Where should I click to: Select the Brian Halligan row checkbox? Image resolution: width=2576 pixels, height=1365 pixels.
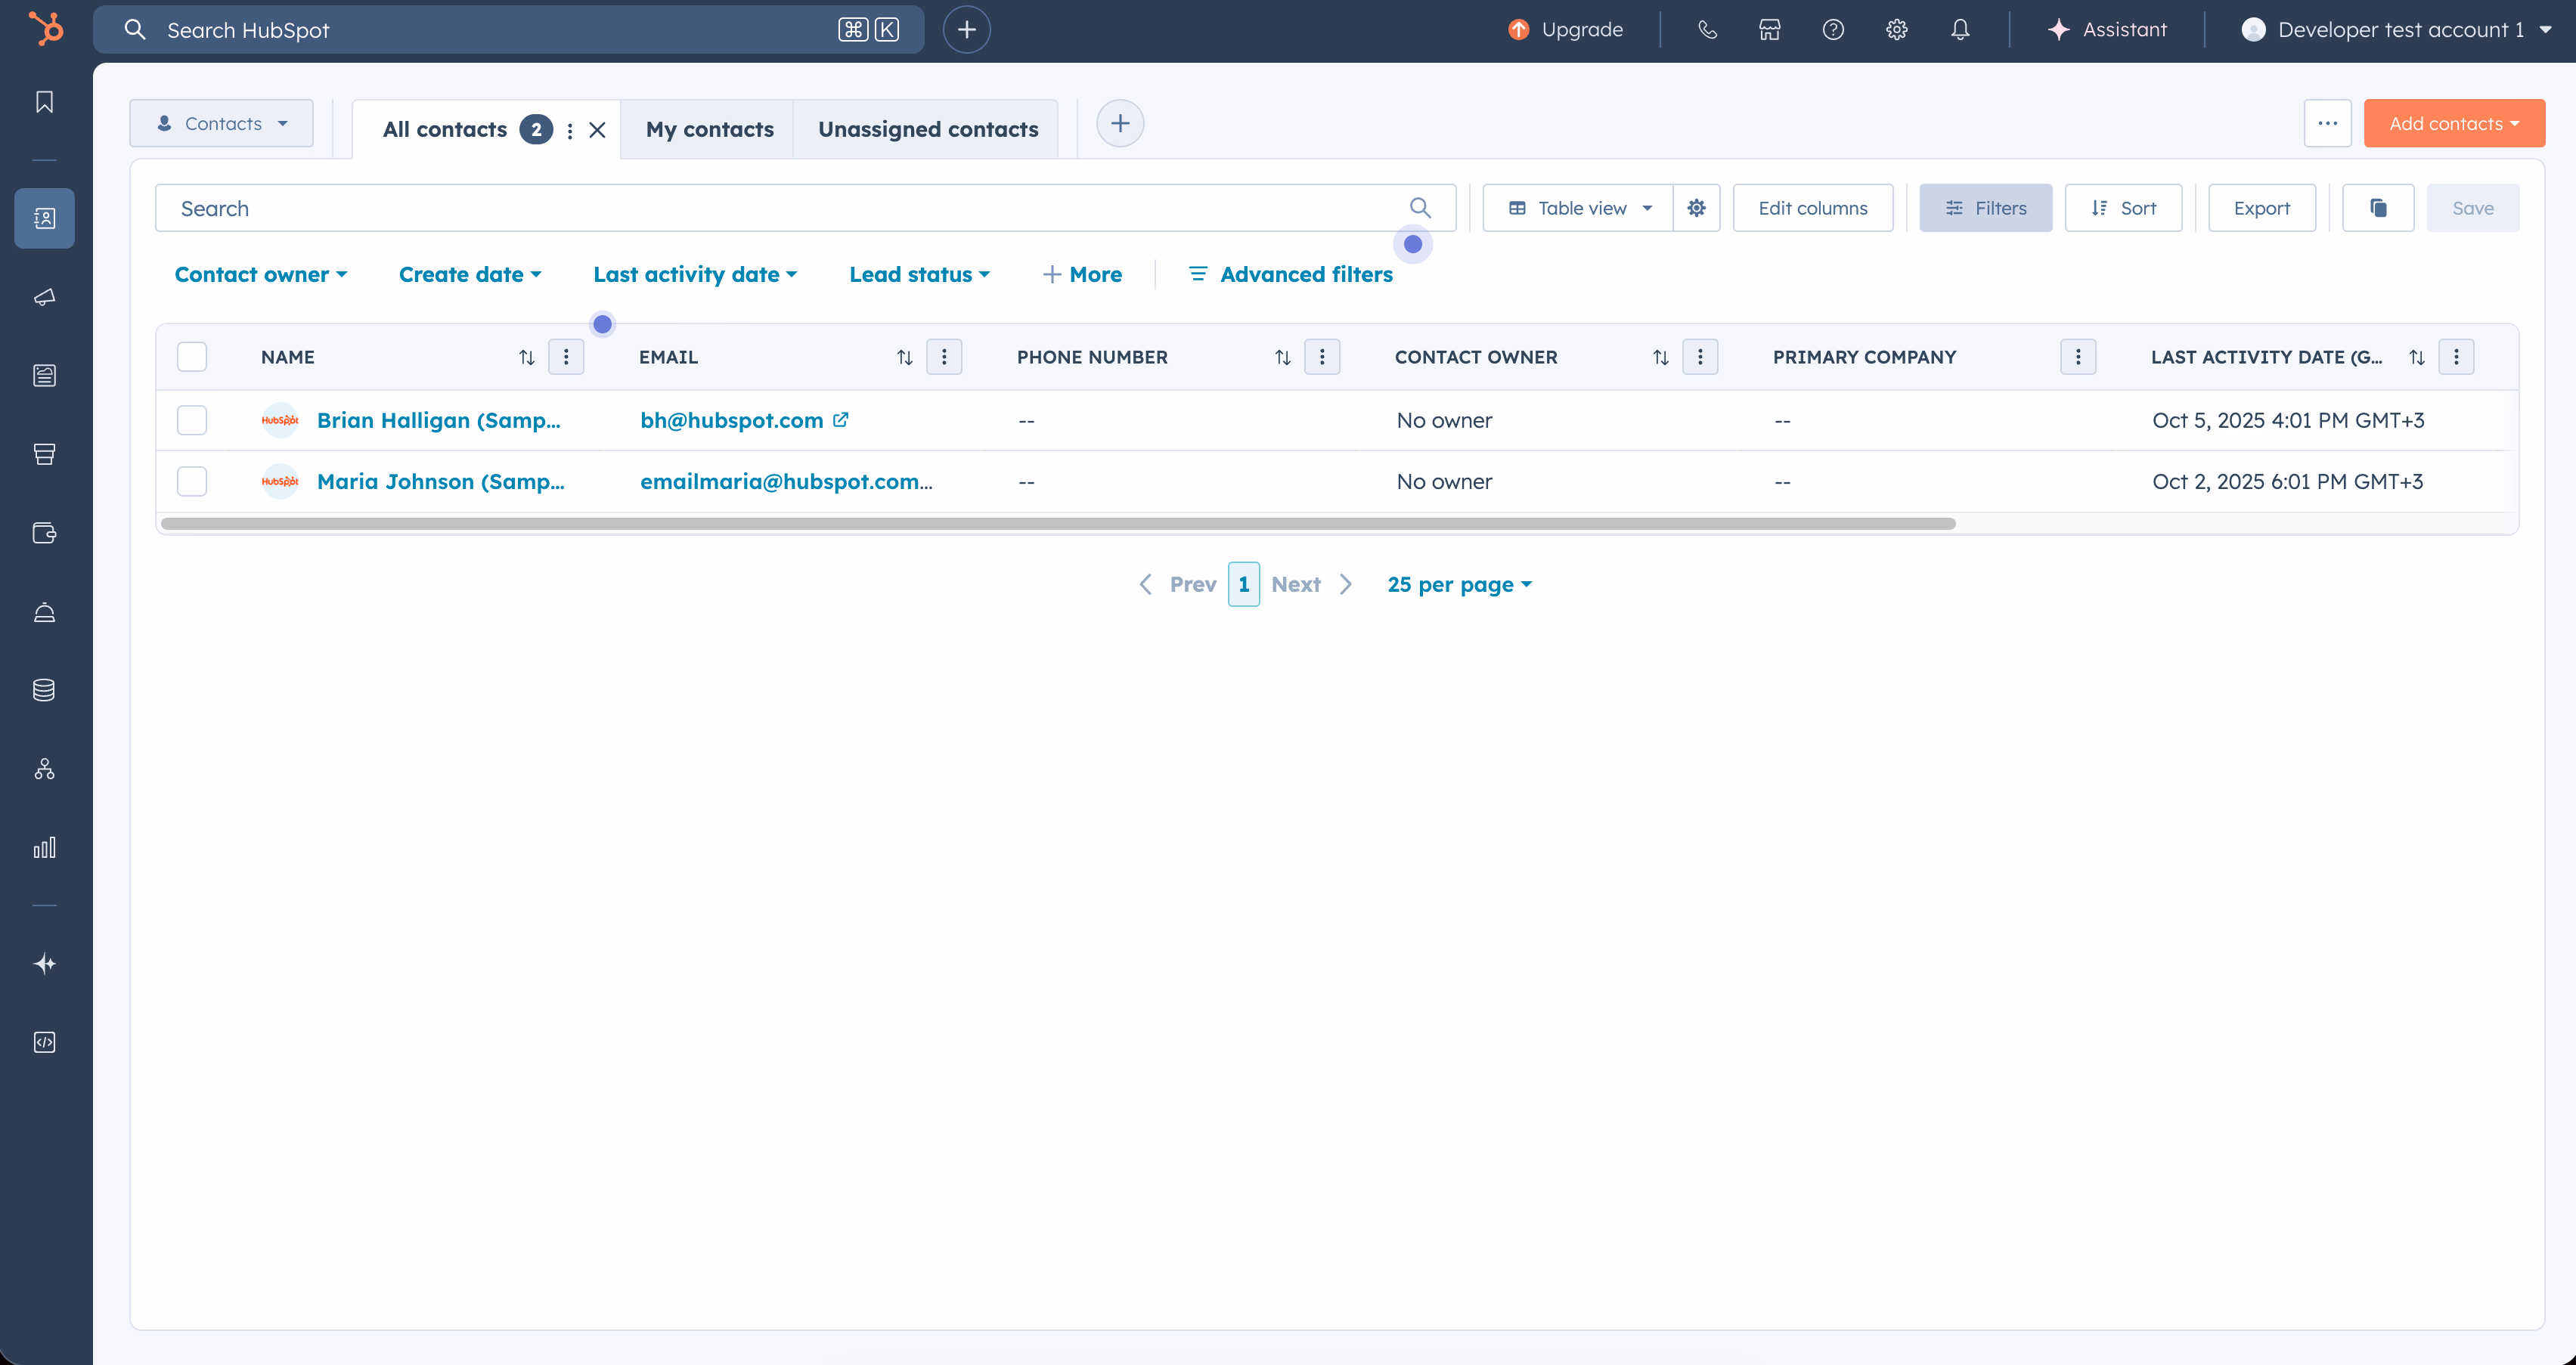(192, 420)
